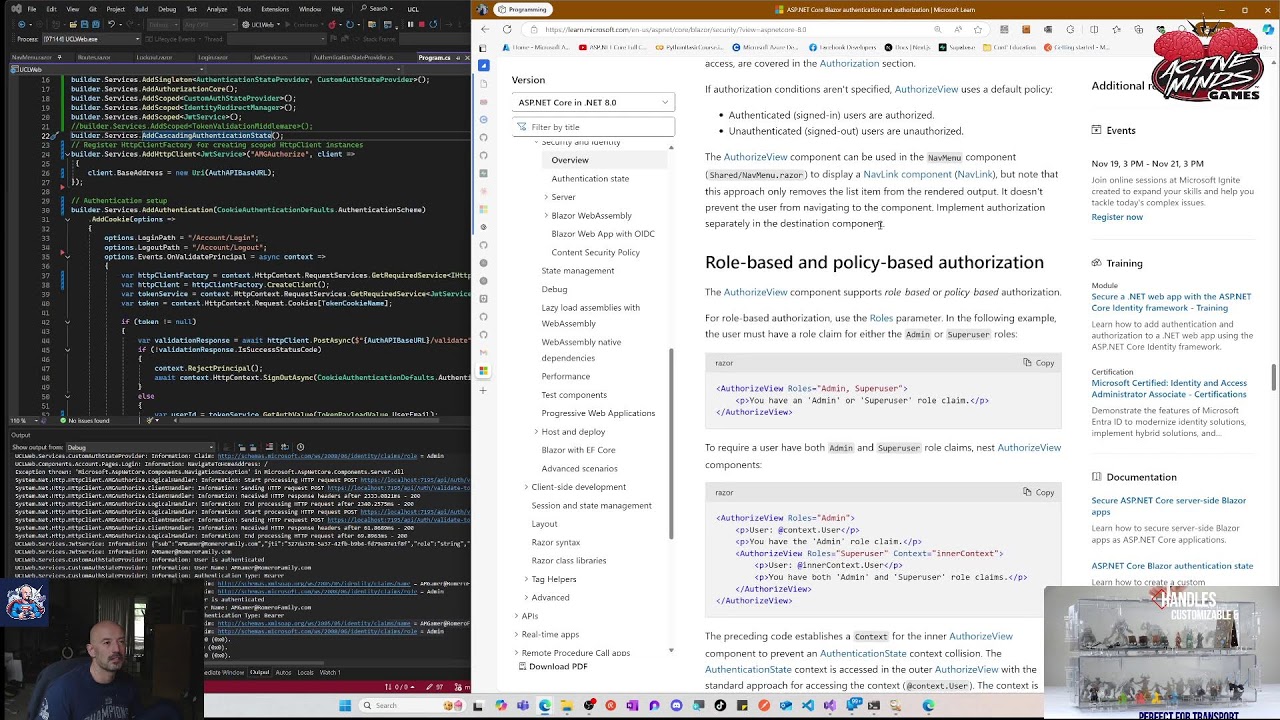Expand the Tag Helpers node
The image size is (1280, 720).
click(526, 579)
